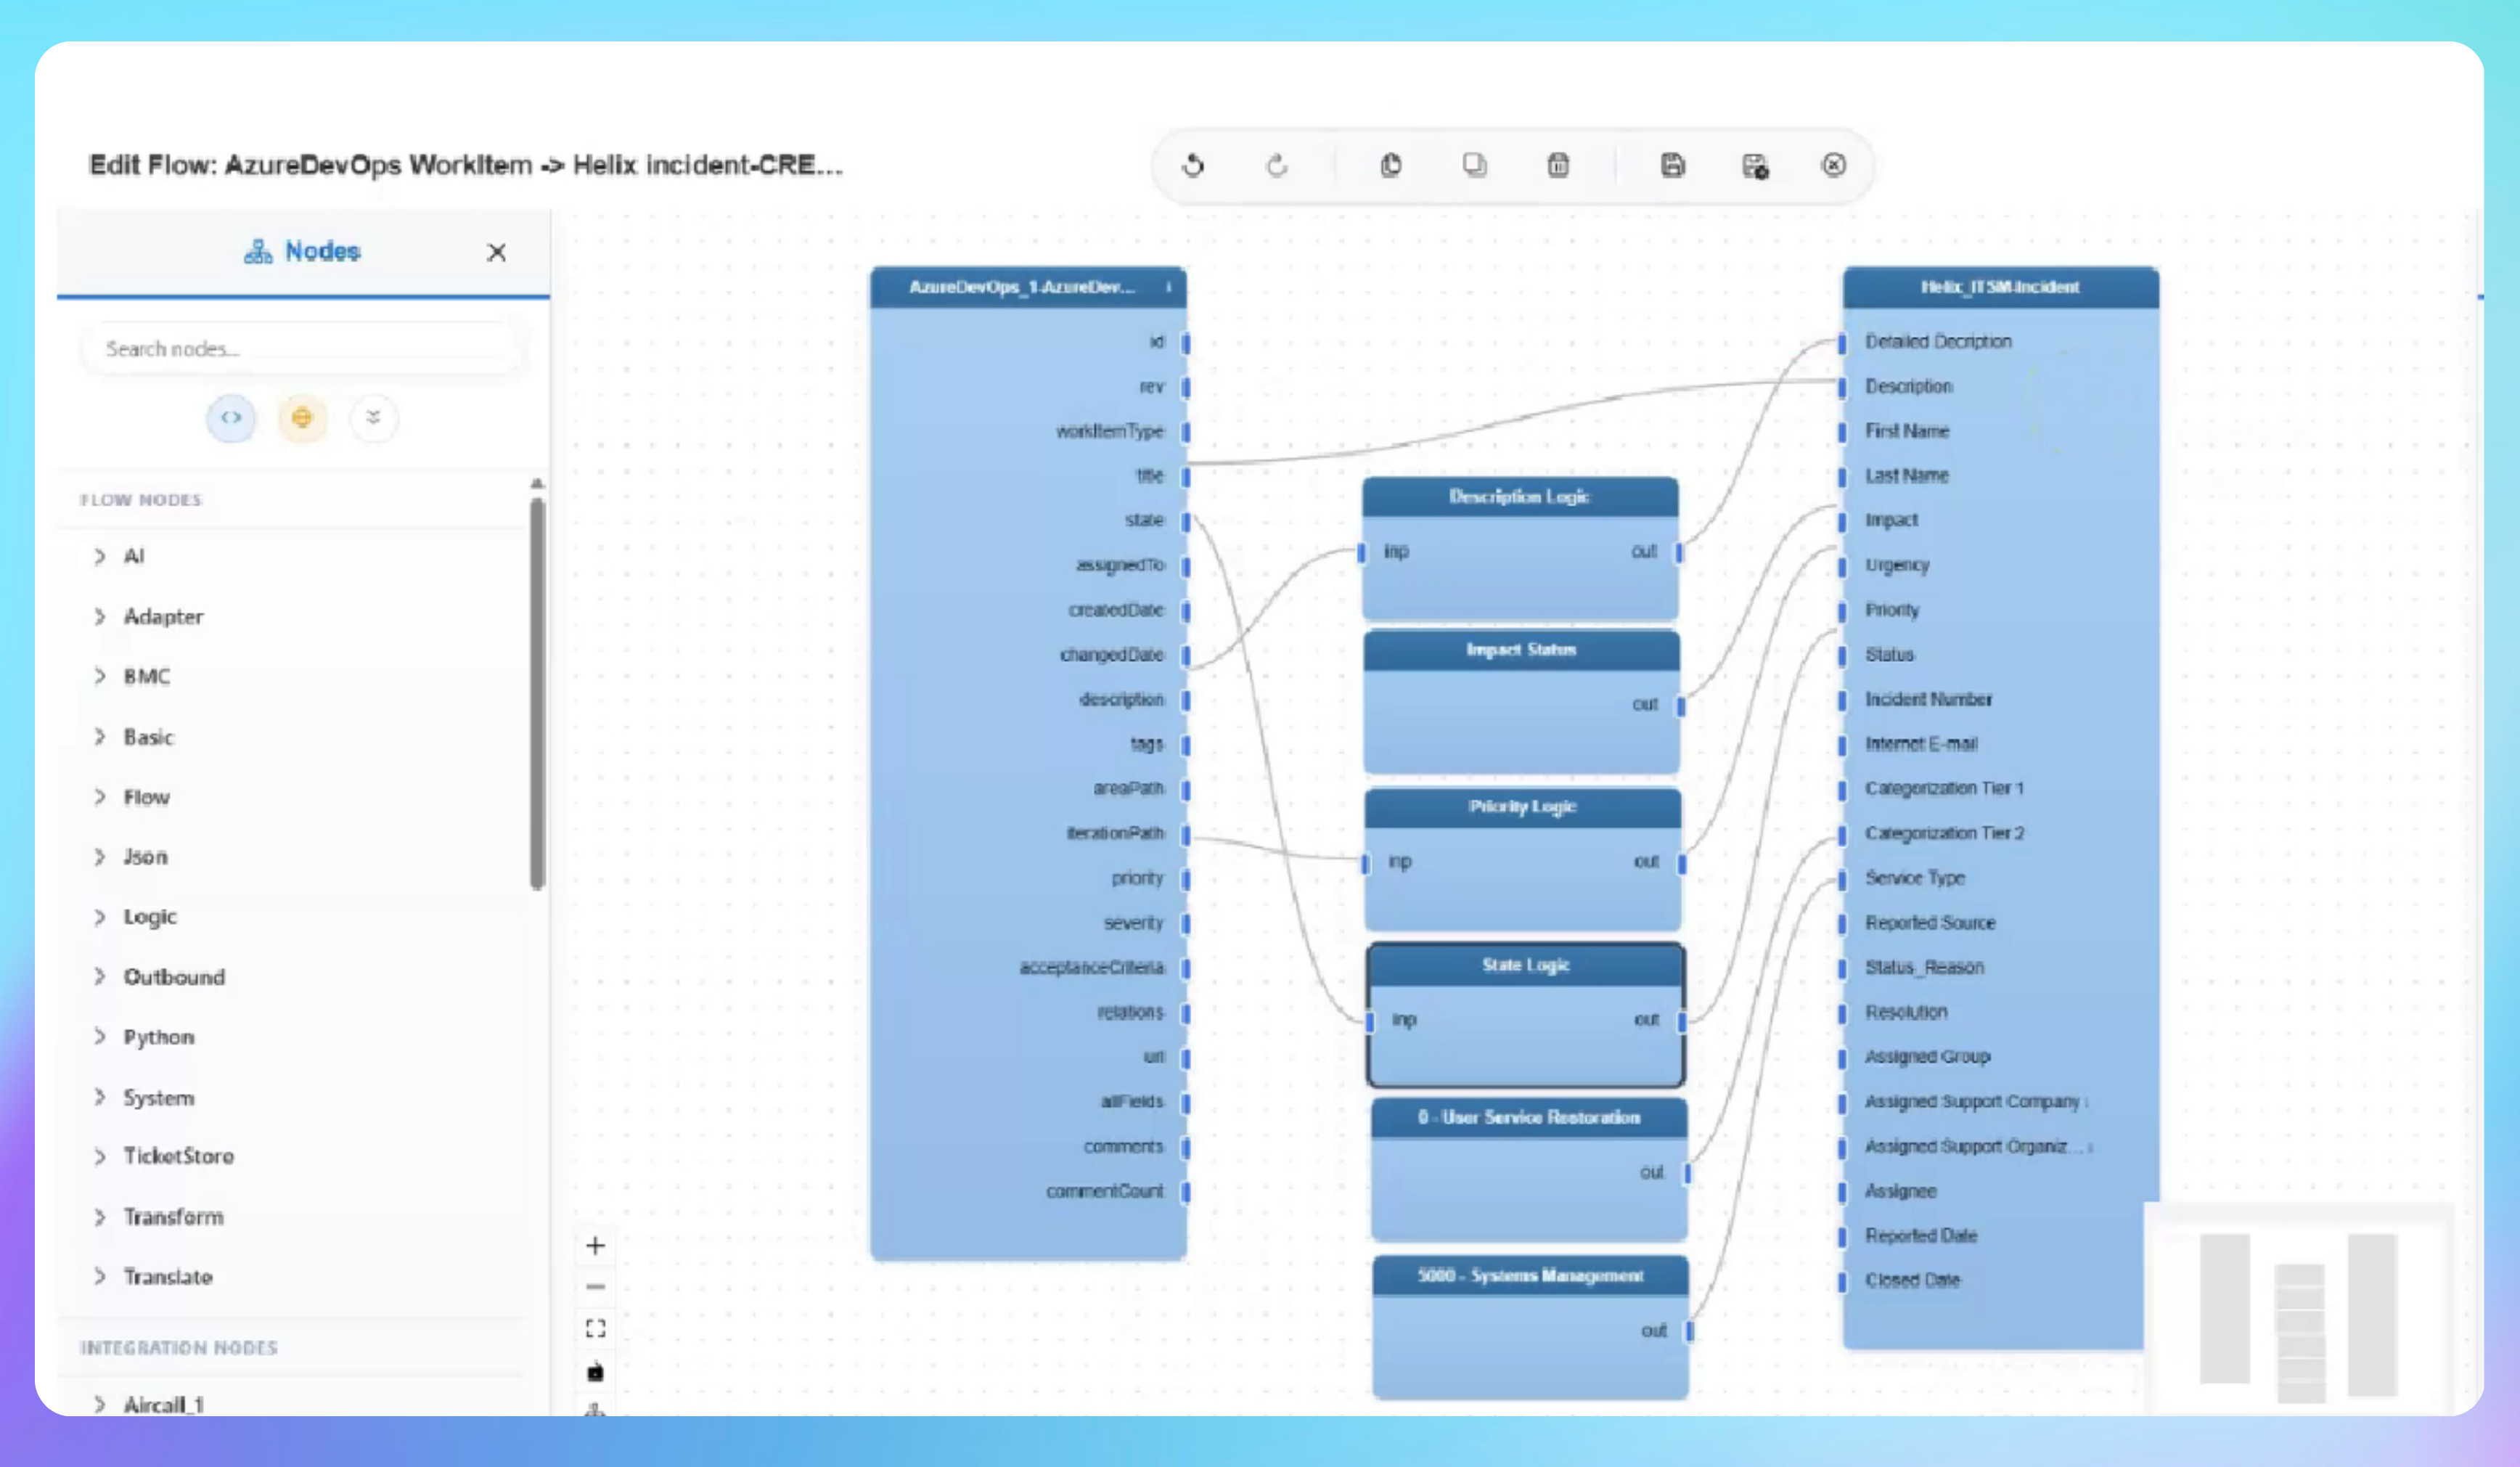The image size is (2520, 1467).
Task: Click the fit-view brackets button on the canvas
Action: point(596,1328)
